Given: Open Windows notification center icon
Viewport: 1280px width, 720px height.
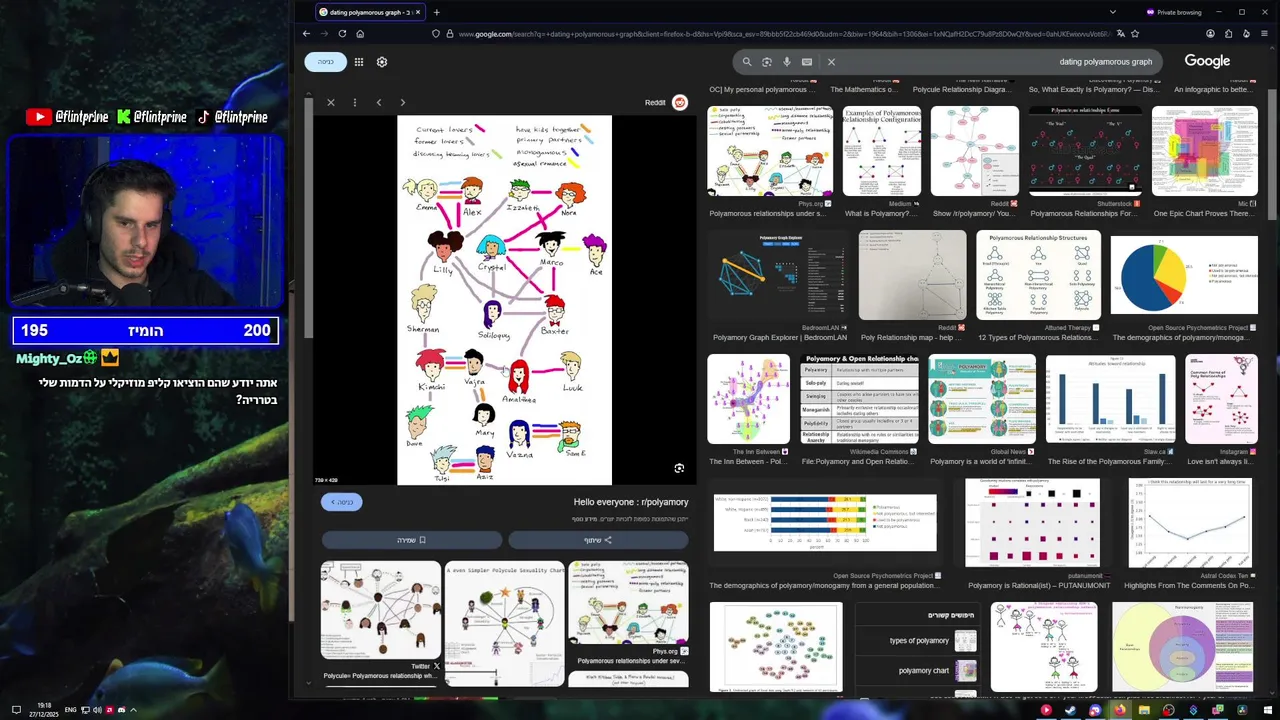Looking at the screenshot, I should [16, 710].
